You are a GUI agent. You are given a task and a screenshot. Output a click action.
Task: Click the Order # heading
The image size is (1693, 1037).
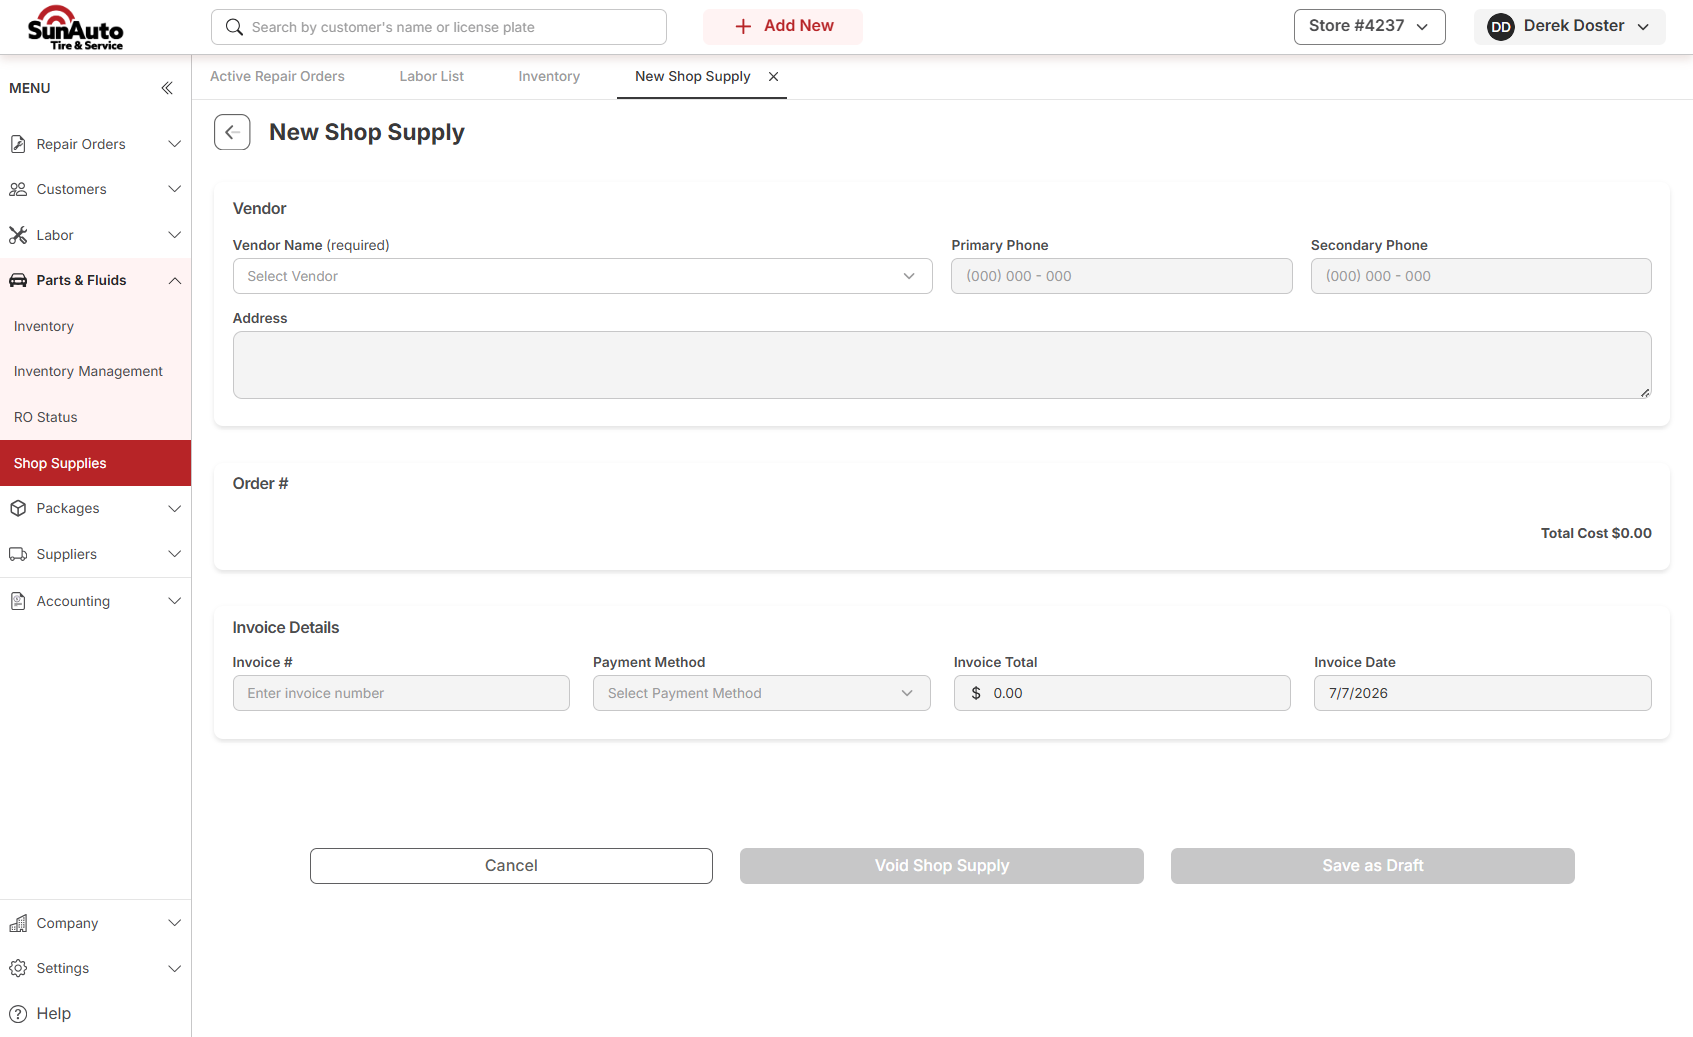(260, 483)
